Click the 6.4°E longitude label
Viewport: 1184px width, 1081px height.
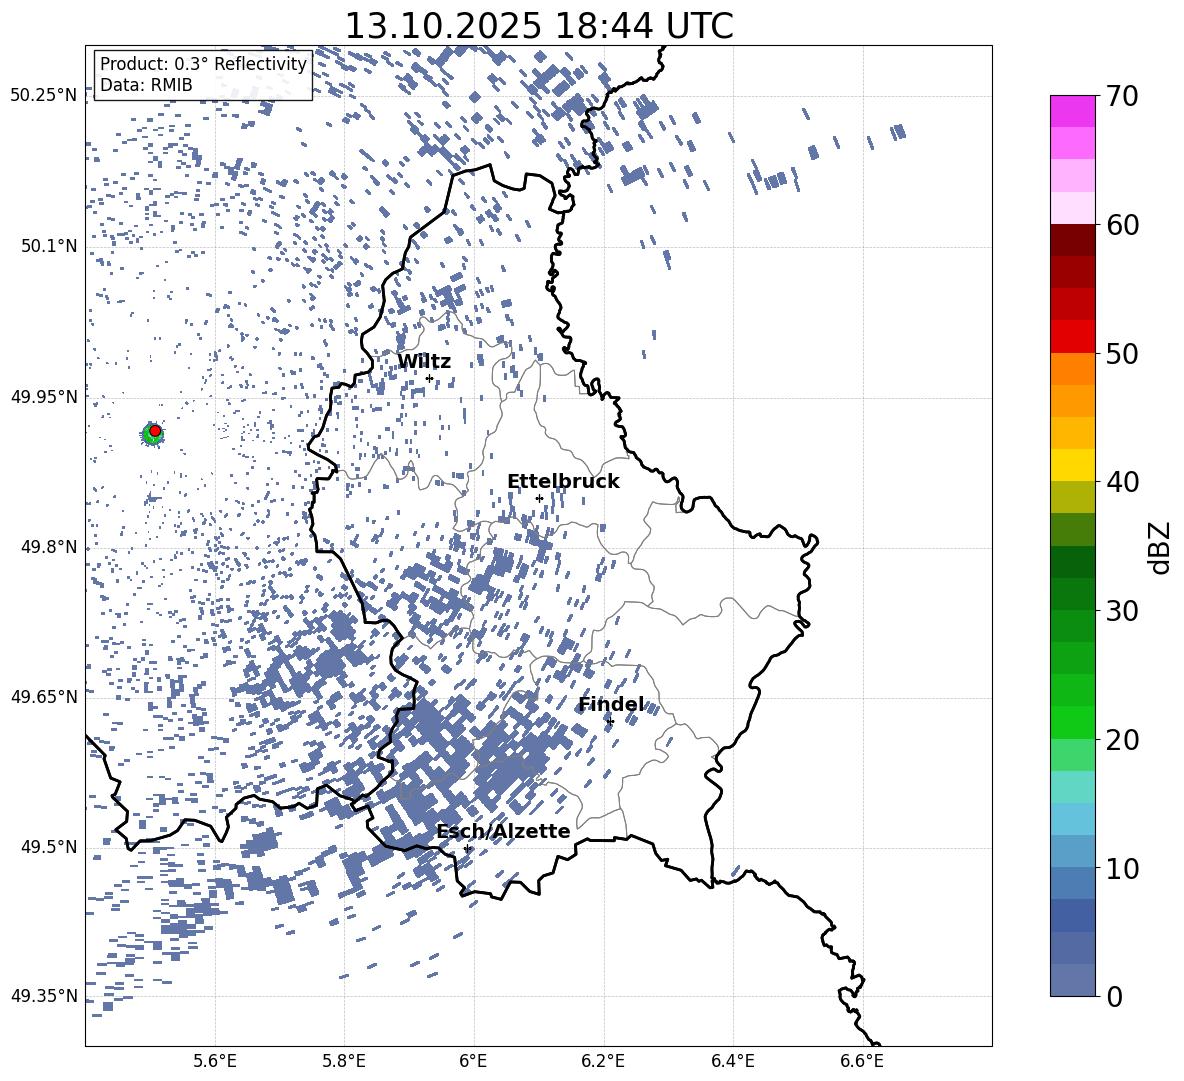pyautogui.click(x=732, y=1061)
